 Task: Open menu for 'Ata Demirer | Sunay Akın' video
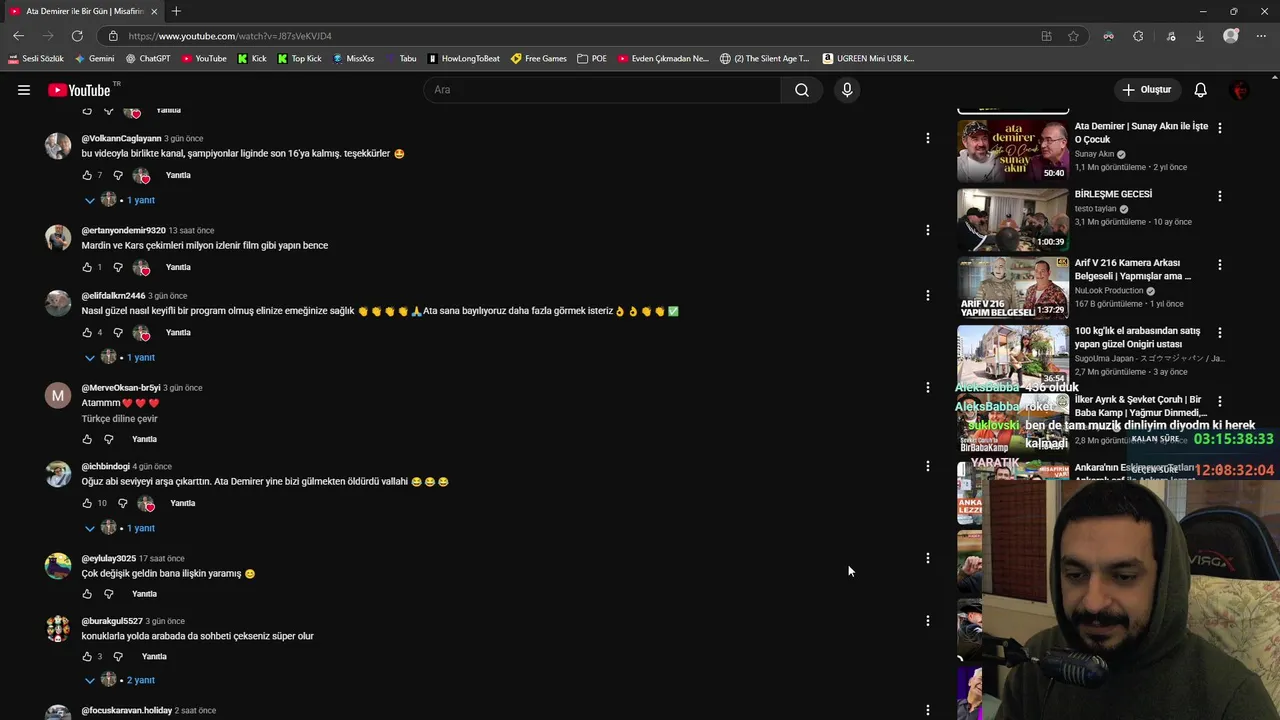1219,127
